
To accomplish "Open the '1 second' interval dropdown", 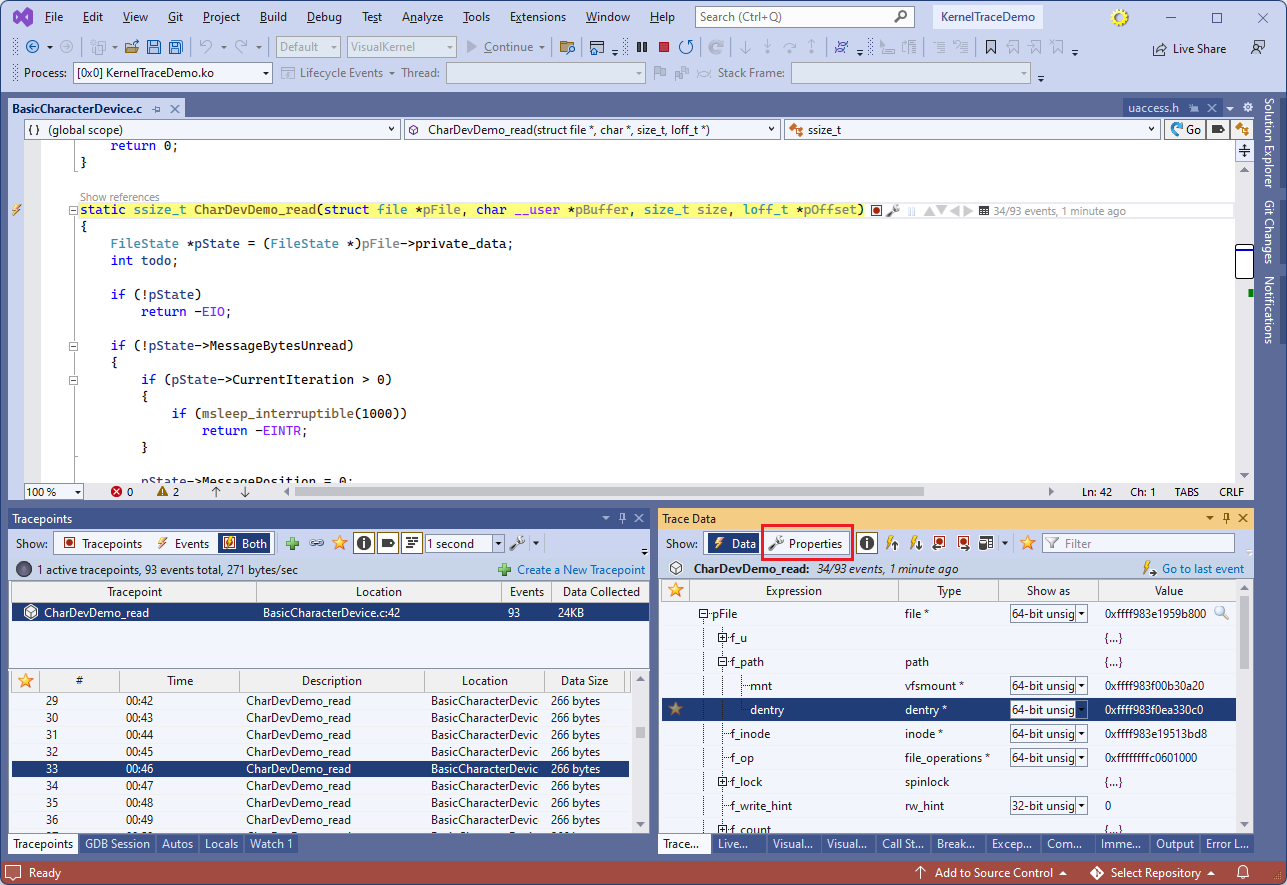I will coord(498,544).
